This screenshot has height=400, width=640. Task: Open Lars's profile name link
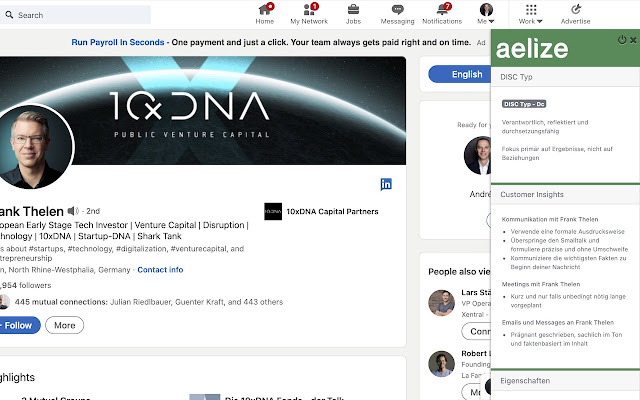[476, 292]
